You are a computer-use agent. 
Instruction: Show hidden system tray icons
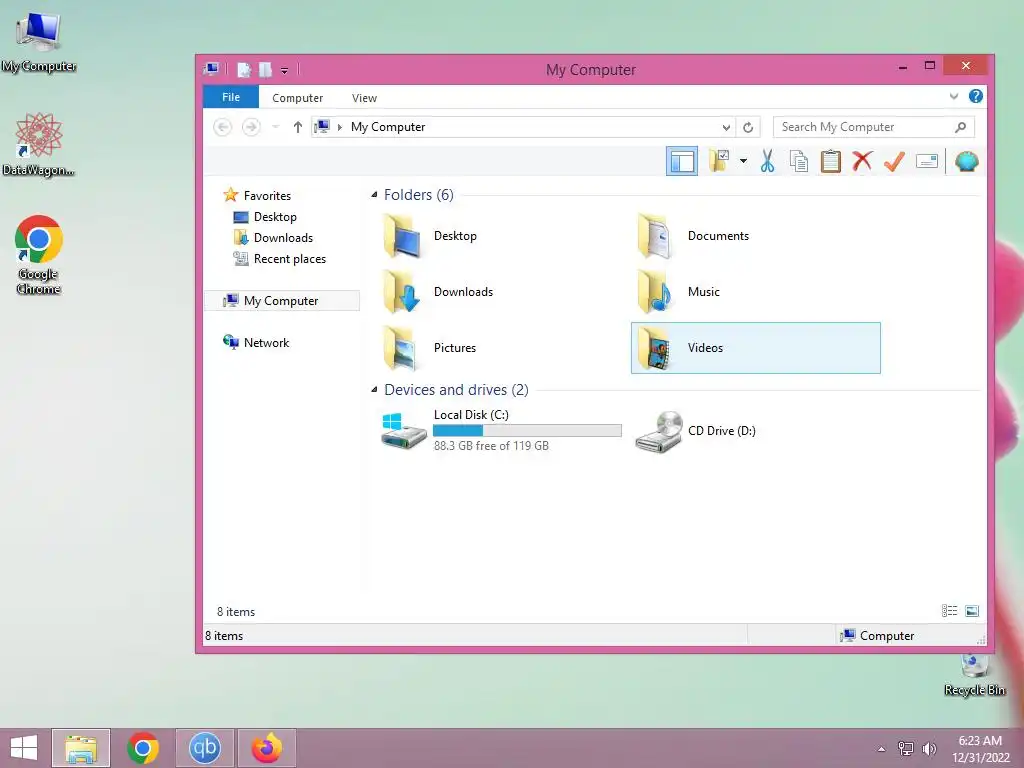click(882, 749)
